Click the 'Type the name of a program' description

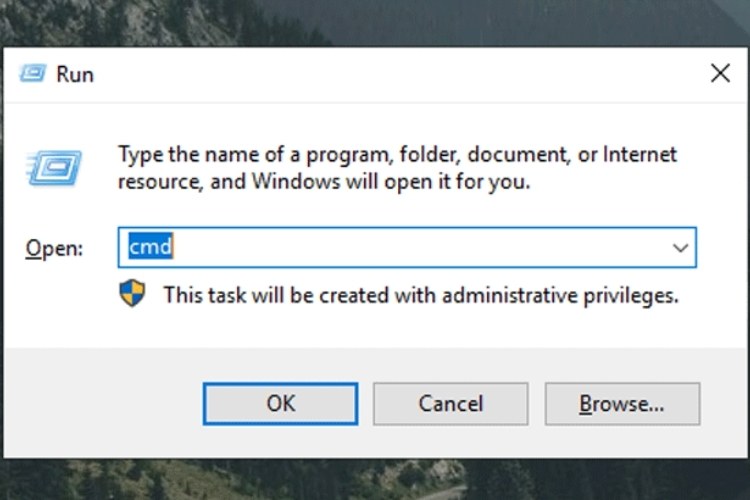(397, 168)
